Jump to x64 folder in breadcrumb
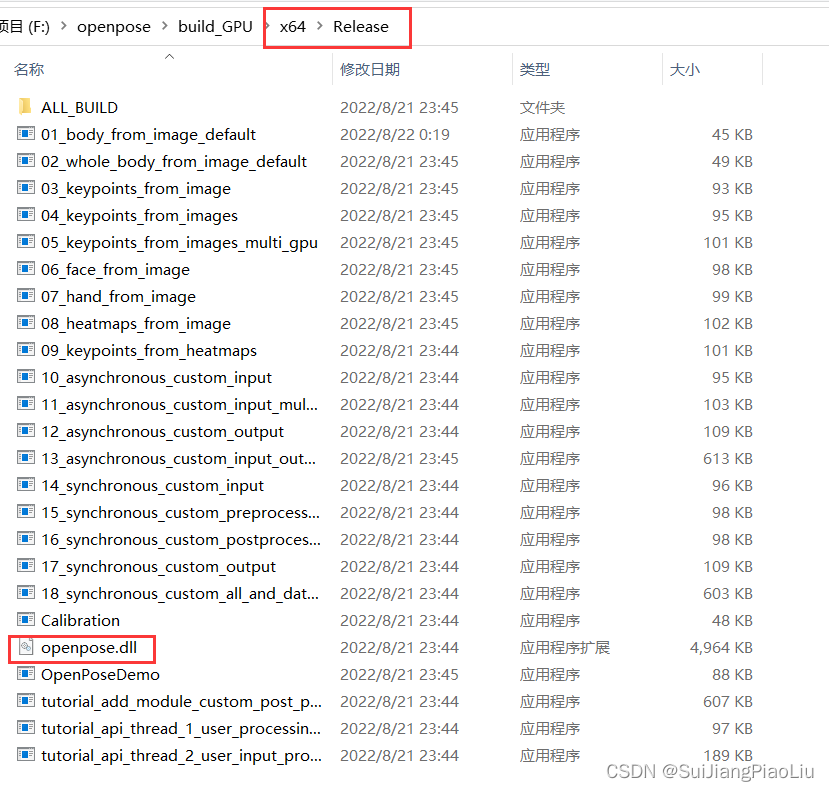829x791 pixels. (292, 26)
